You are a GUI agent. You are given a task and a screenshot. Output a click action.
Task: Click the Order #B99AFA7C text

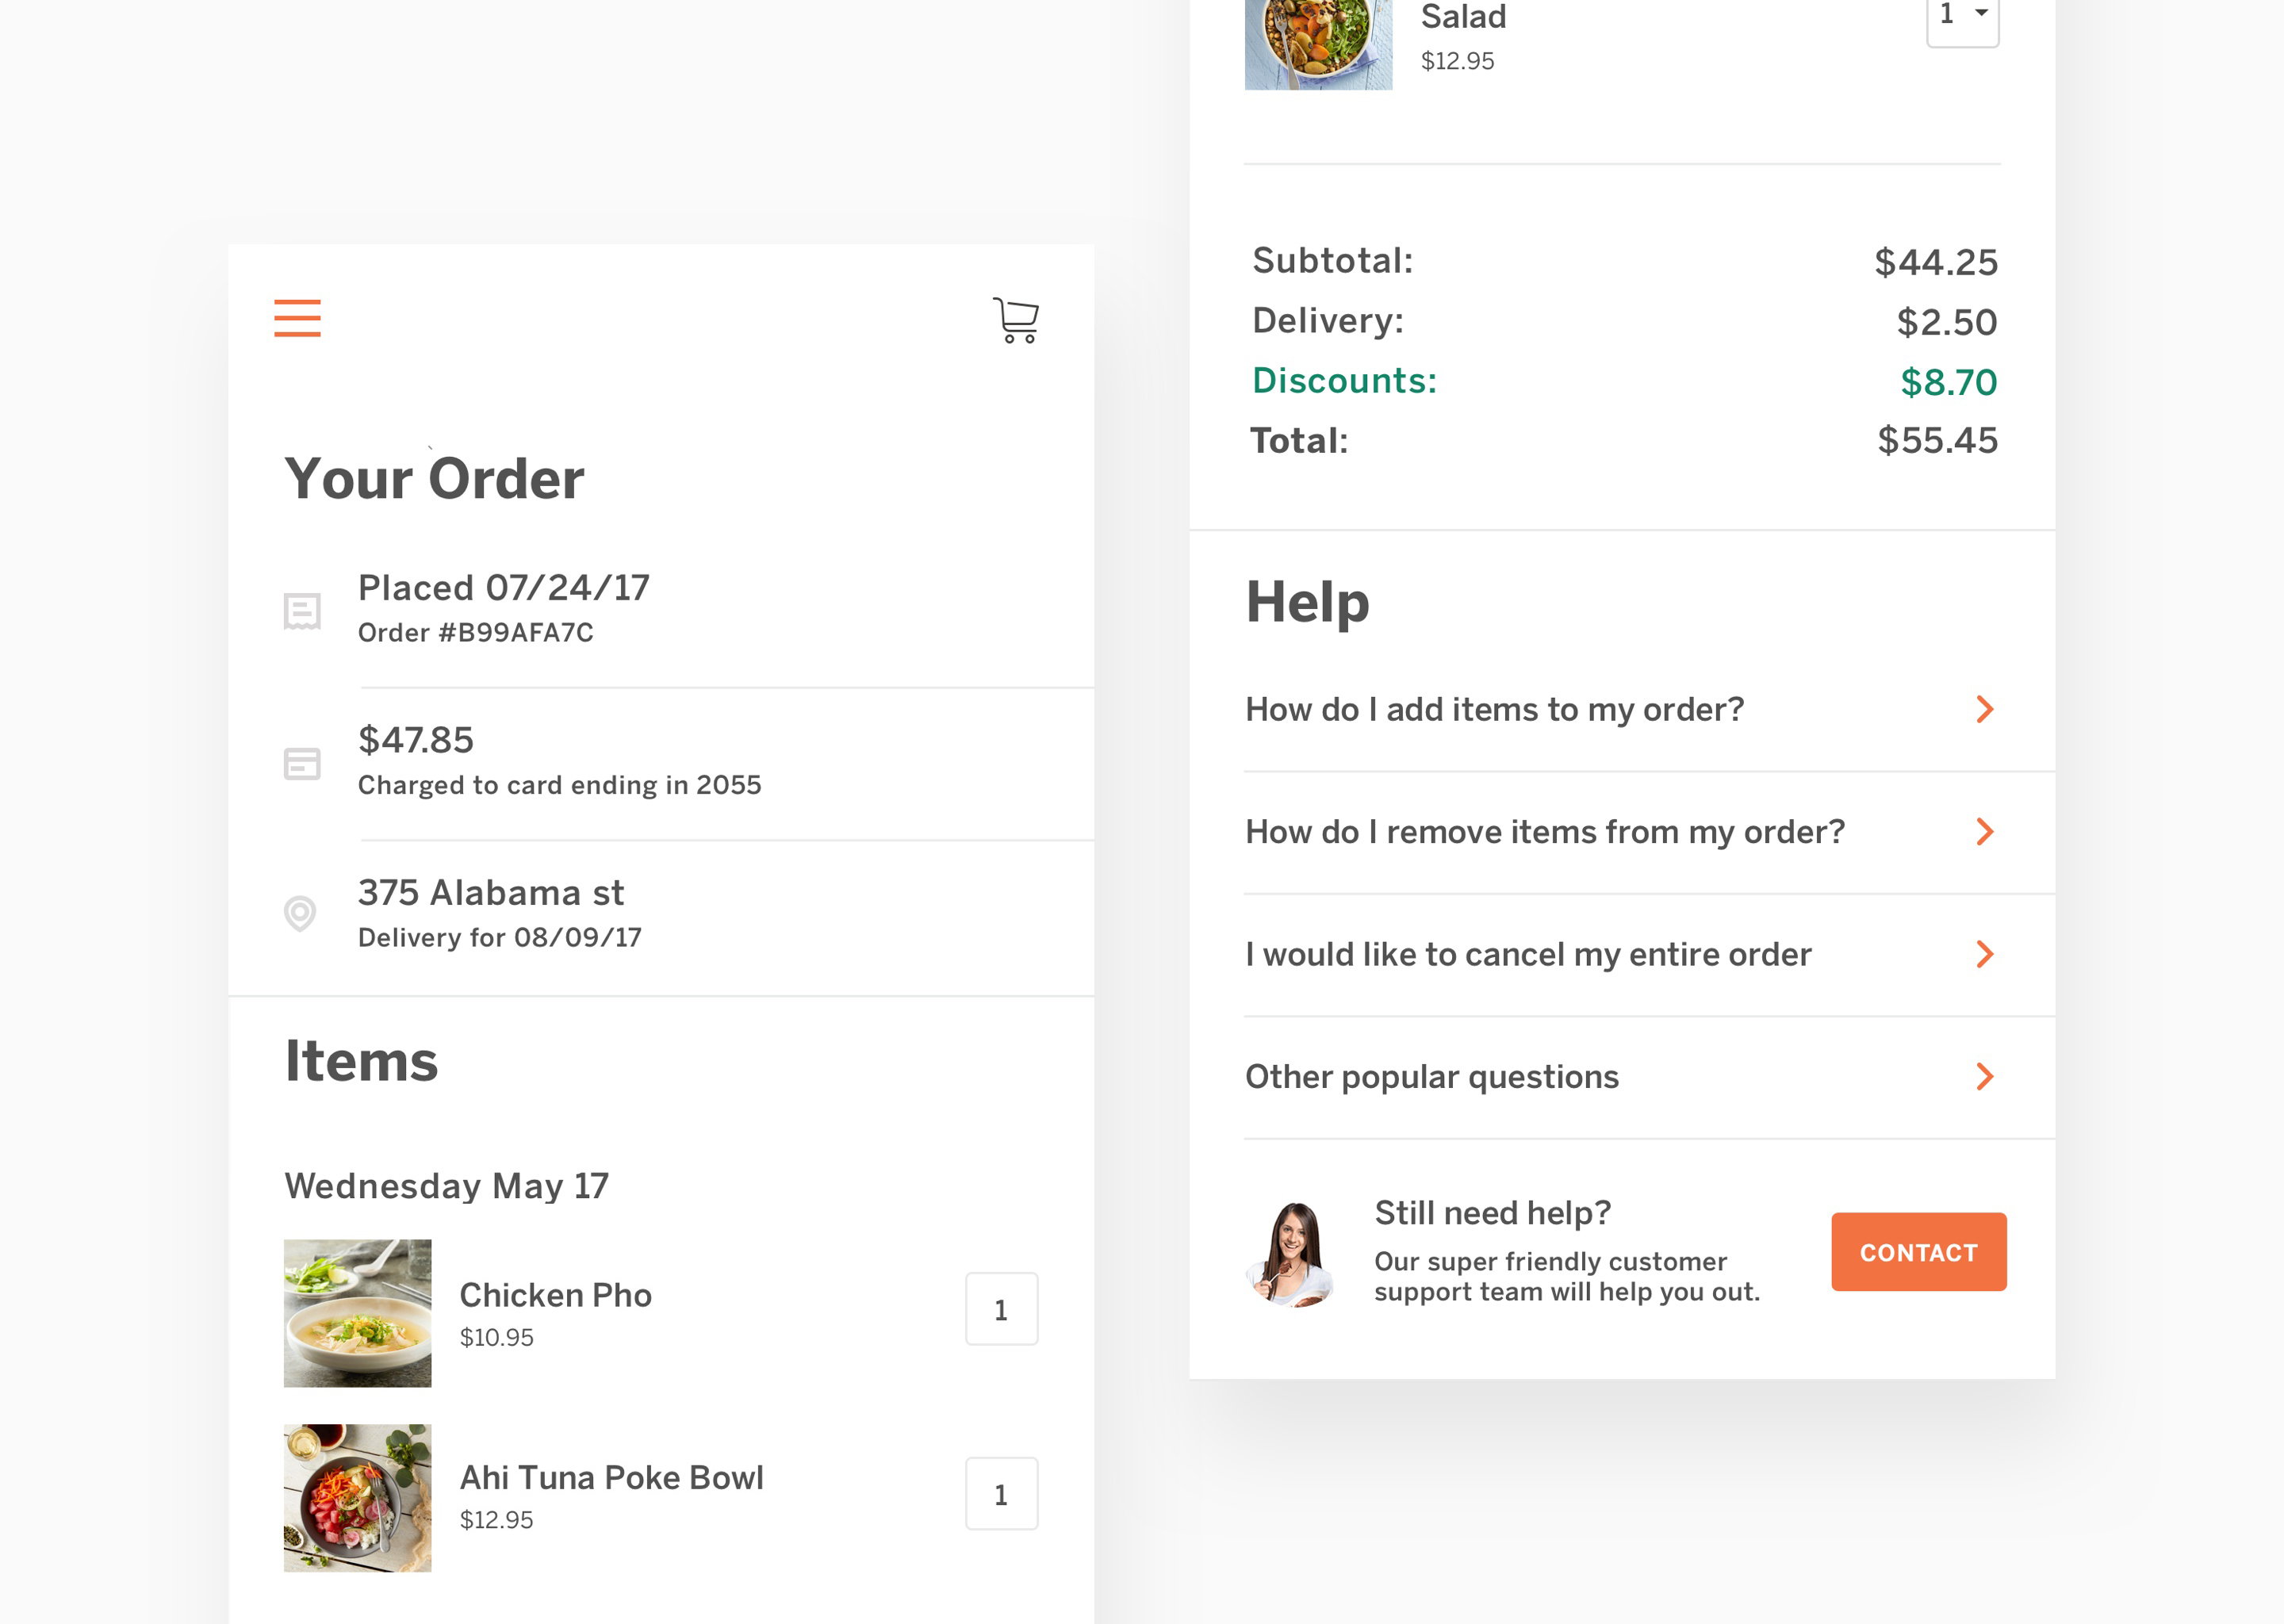(476, 633)
